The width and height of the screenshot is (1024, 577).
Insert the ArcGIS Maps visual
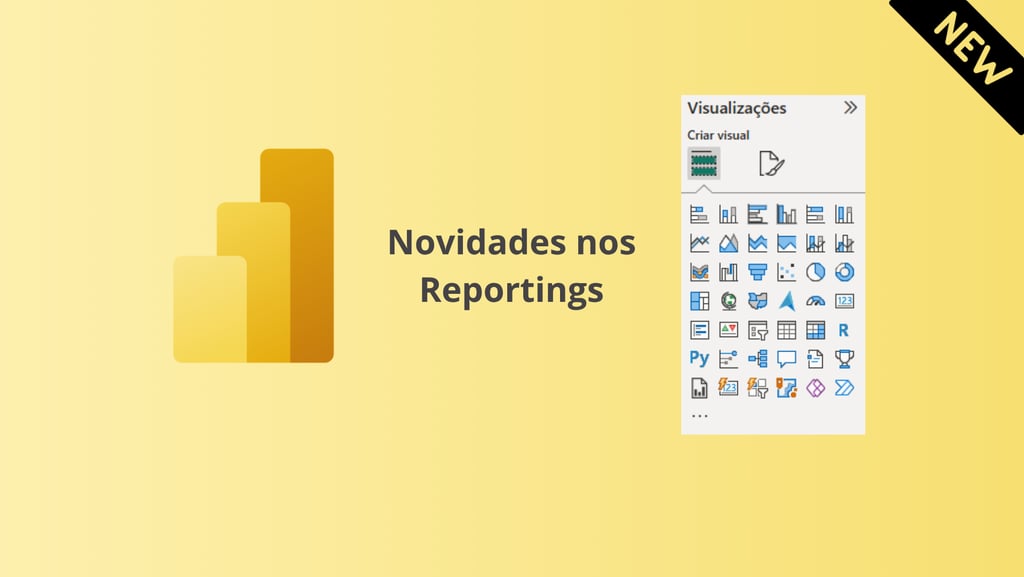[x=786, y=388]
